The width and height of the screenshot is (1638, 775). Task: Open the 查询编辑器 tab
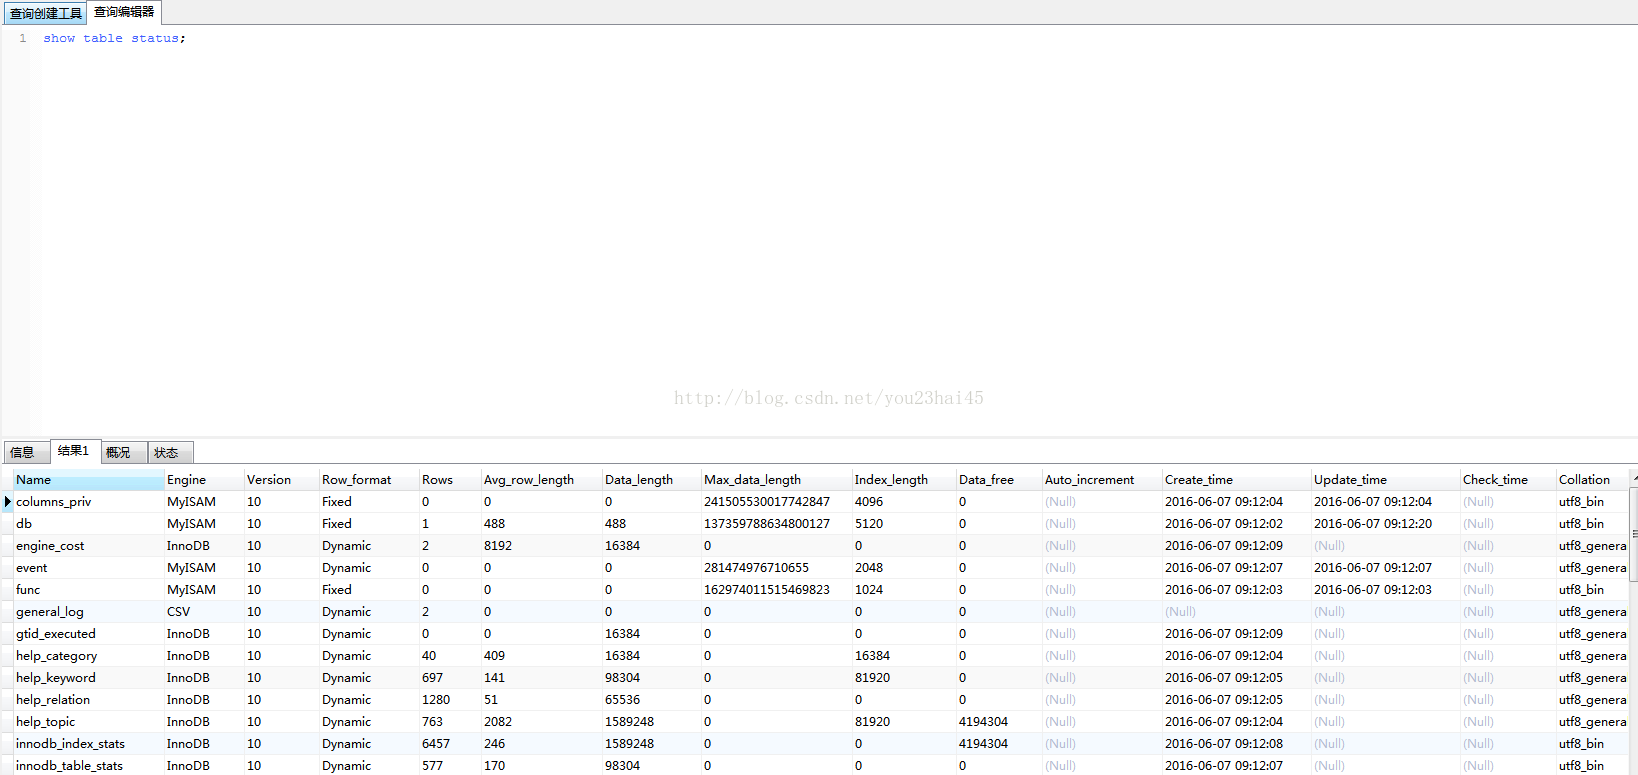[124, 12]
